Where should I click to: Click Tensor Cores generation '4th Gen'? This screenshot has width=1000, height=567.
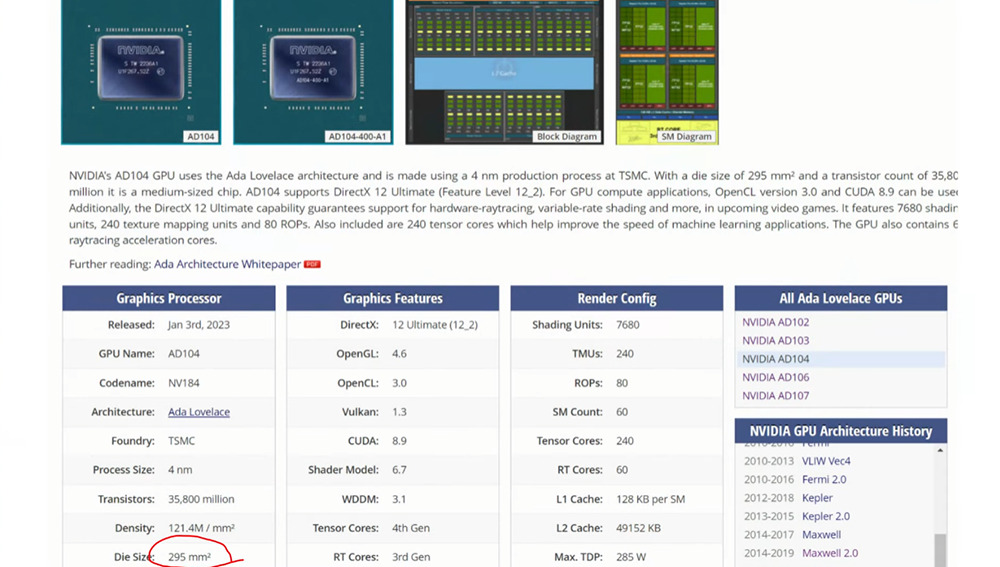[x=411, y=528]
